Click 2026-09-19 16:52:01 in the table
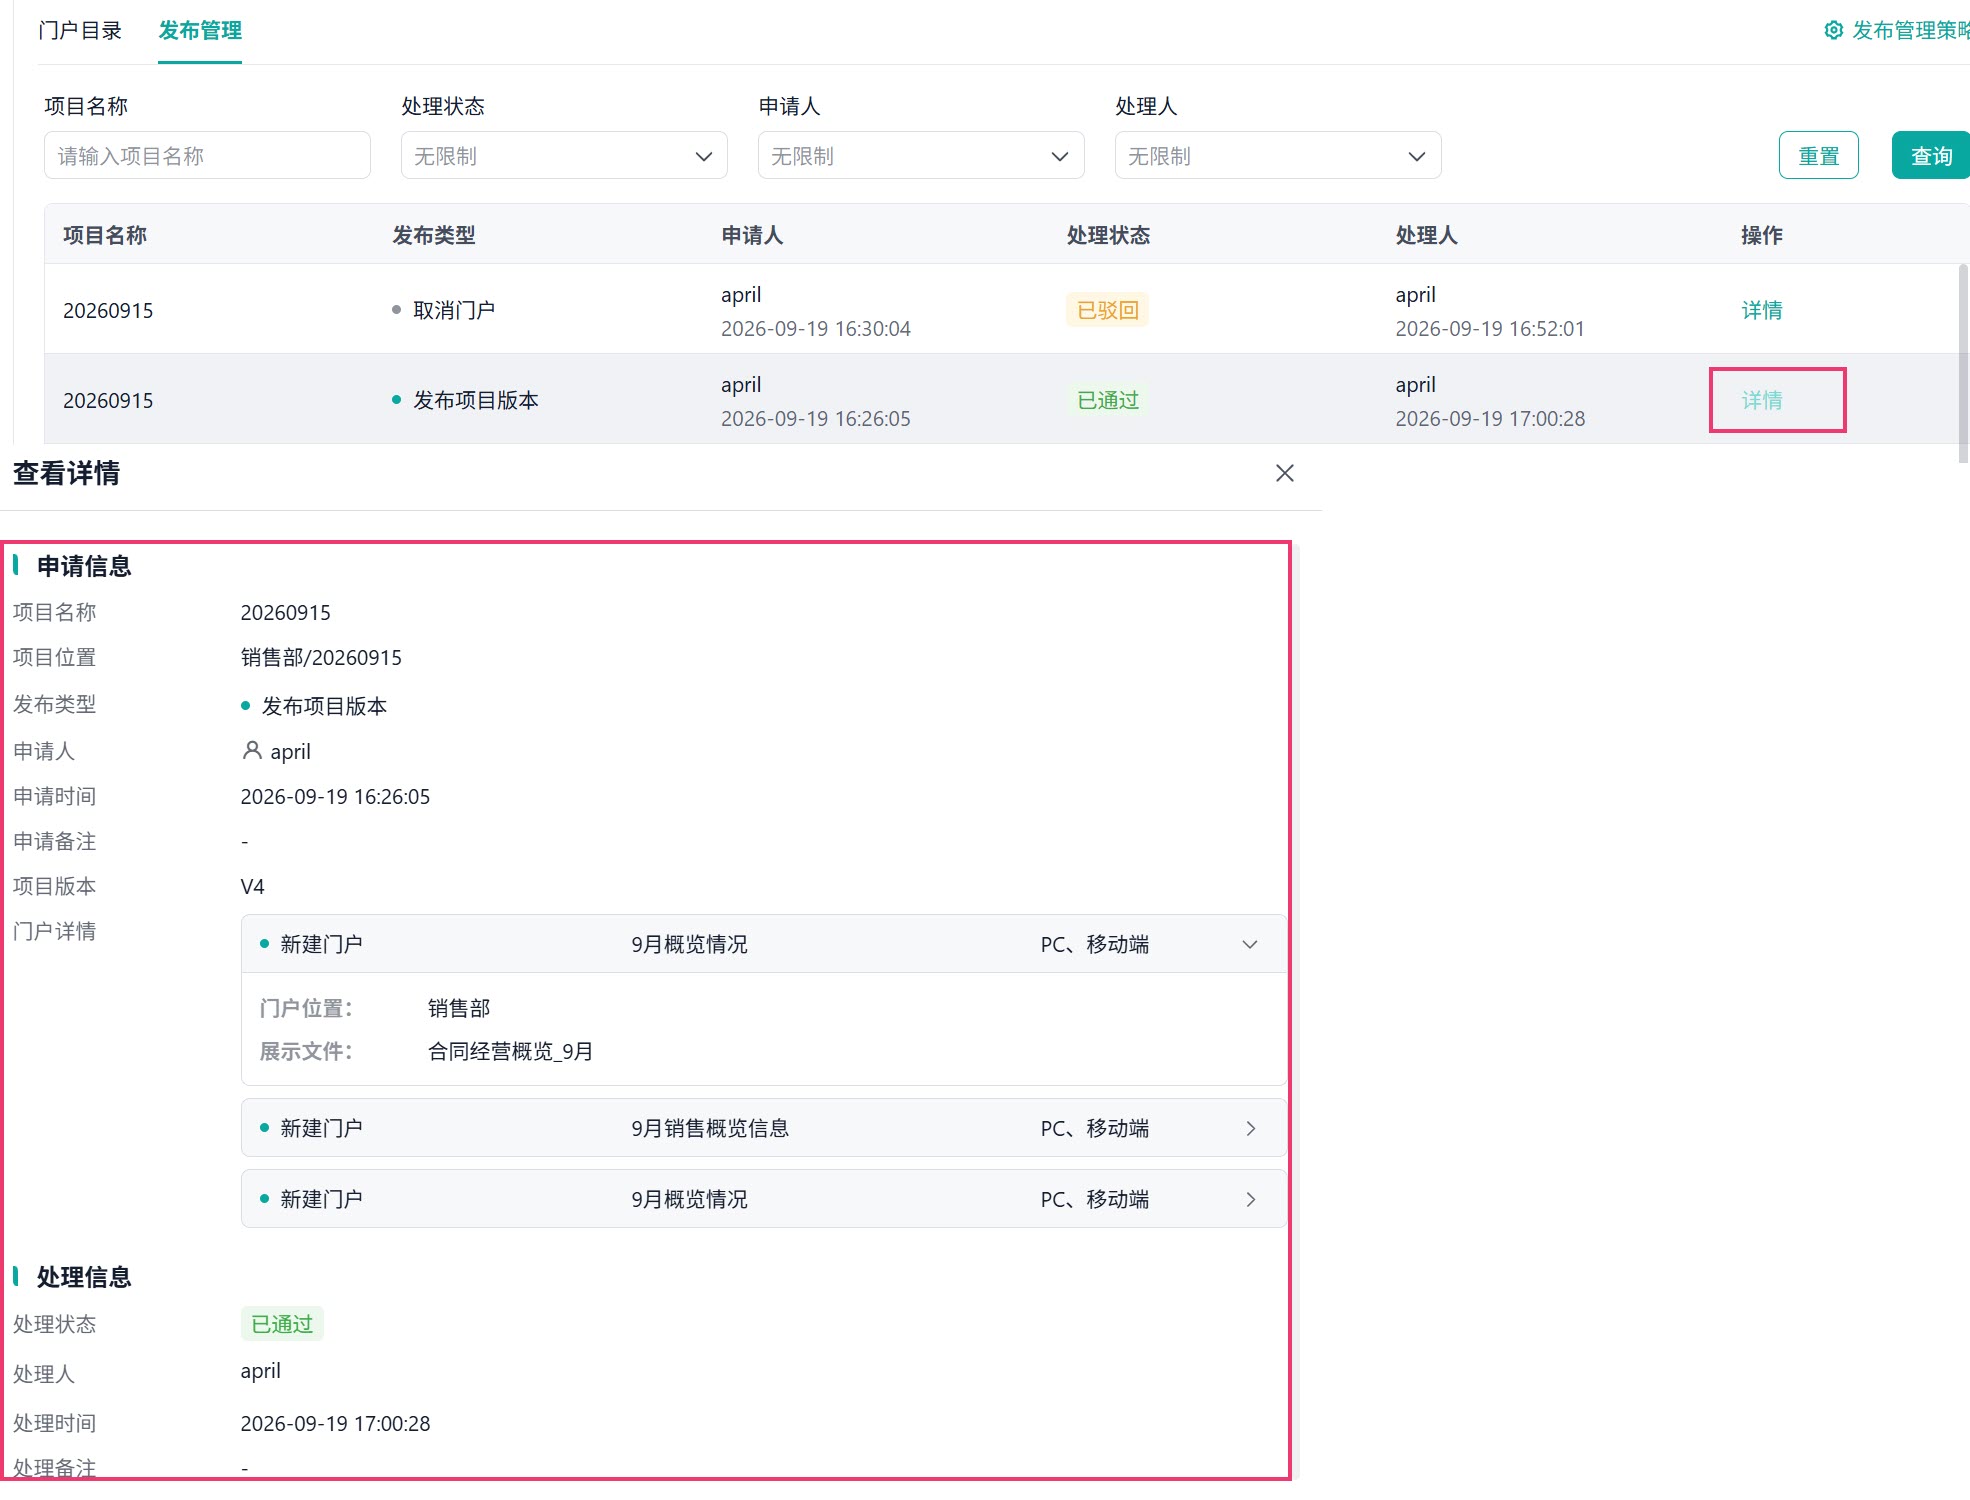 click(x=1490, y=328)
